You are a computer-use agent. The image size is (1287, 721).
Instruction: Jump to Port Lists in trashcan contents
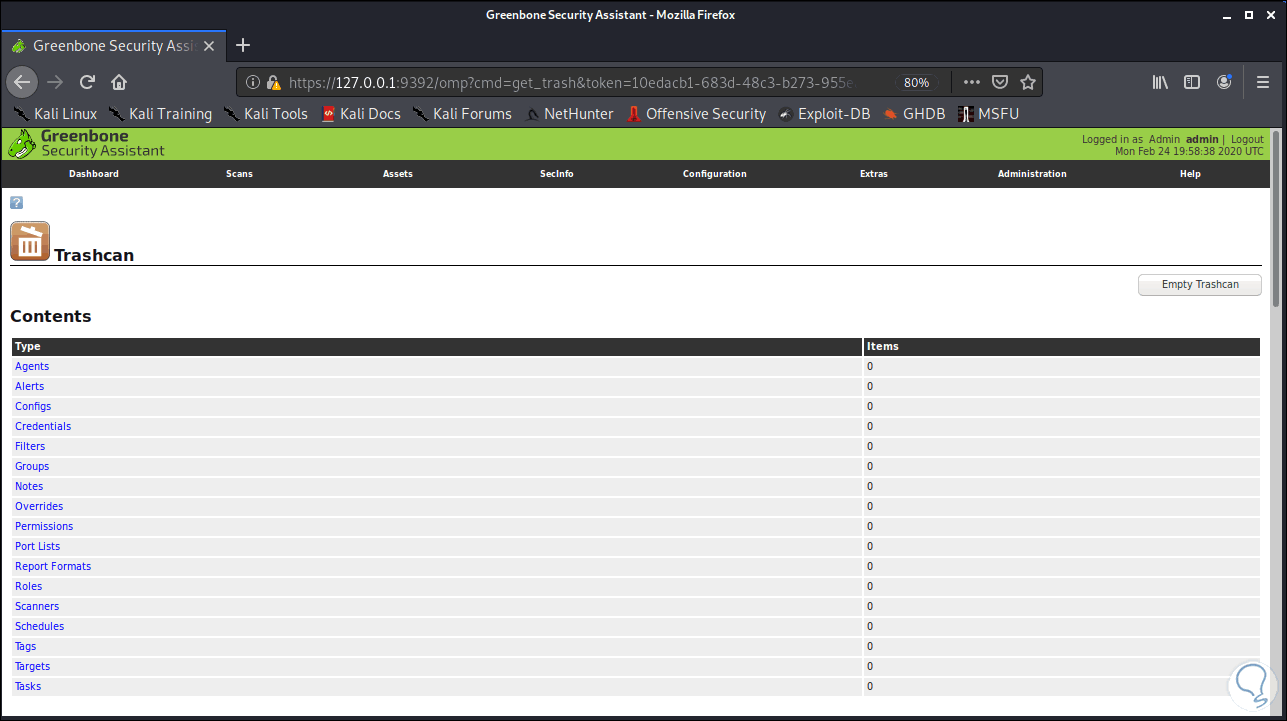38,546
